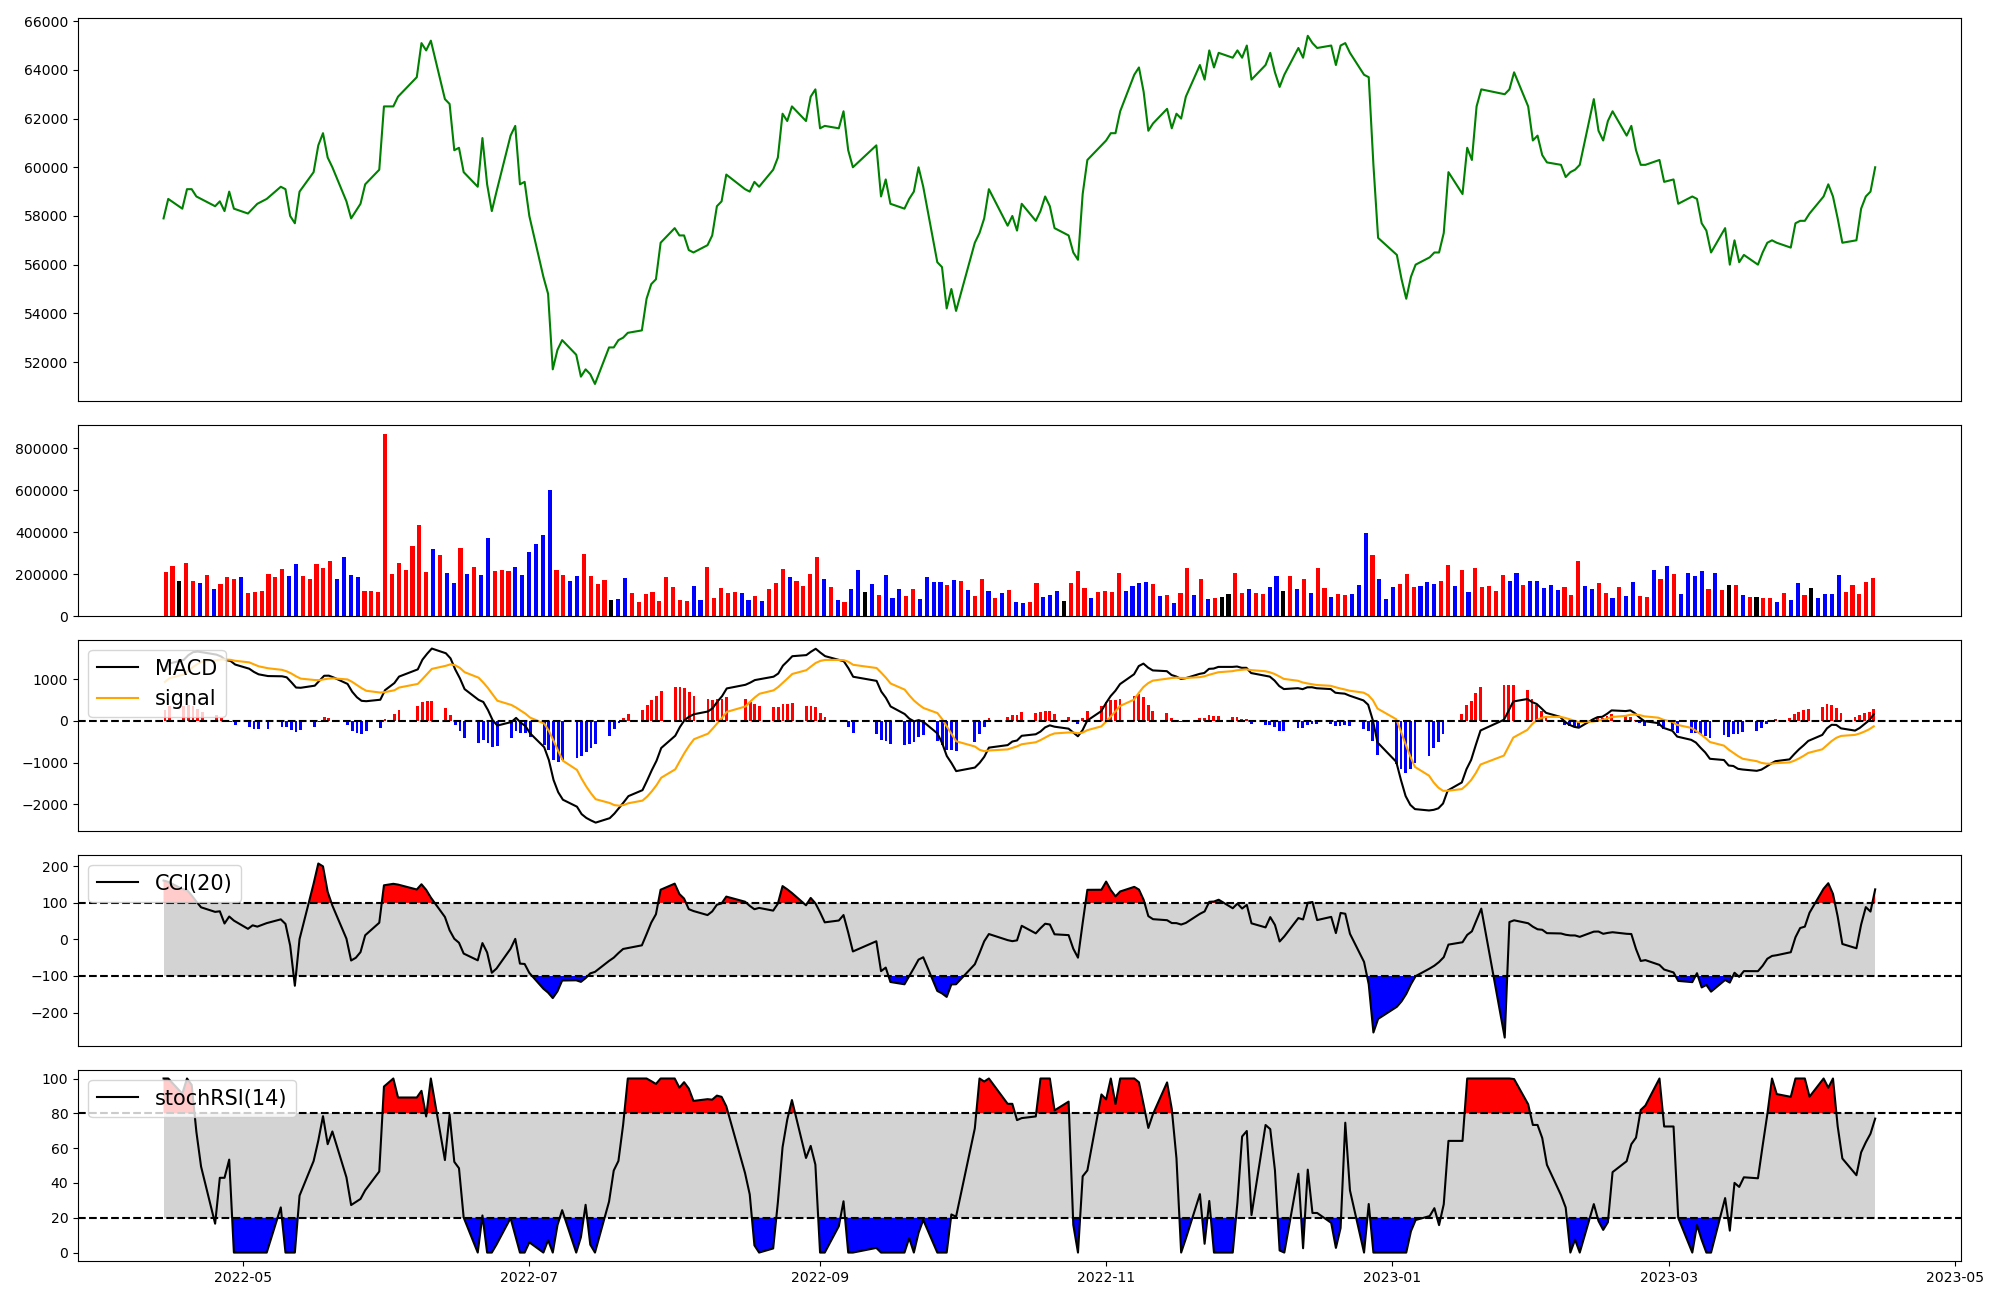Viewport: 2000px width, 1300px height.
Task: Select the 2022-07 x-axis tick label
Action: tap(529, 1276)
